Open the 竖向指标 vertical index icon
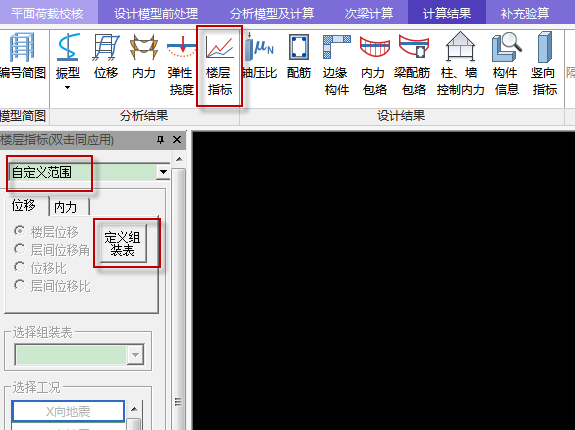 [x=545, y=64]
